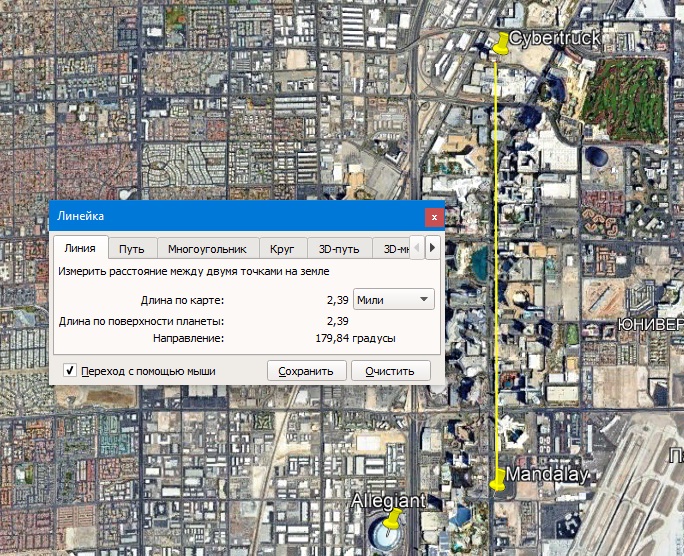684x556 pixels.
Task: Toggle Переход с помощью мыши checkbox
Action: pos(70,370)
